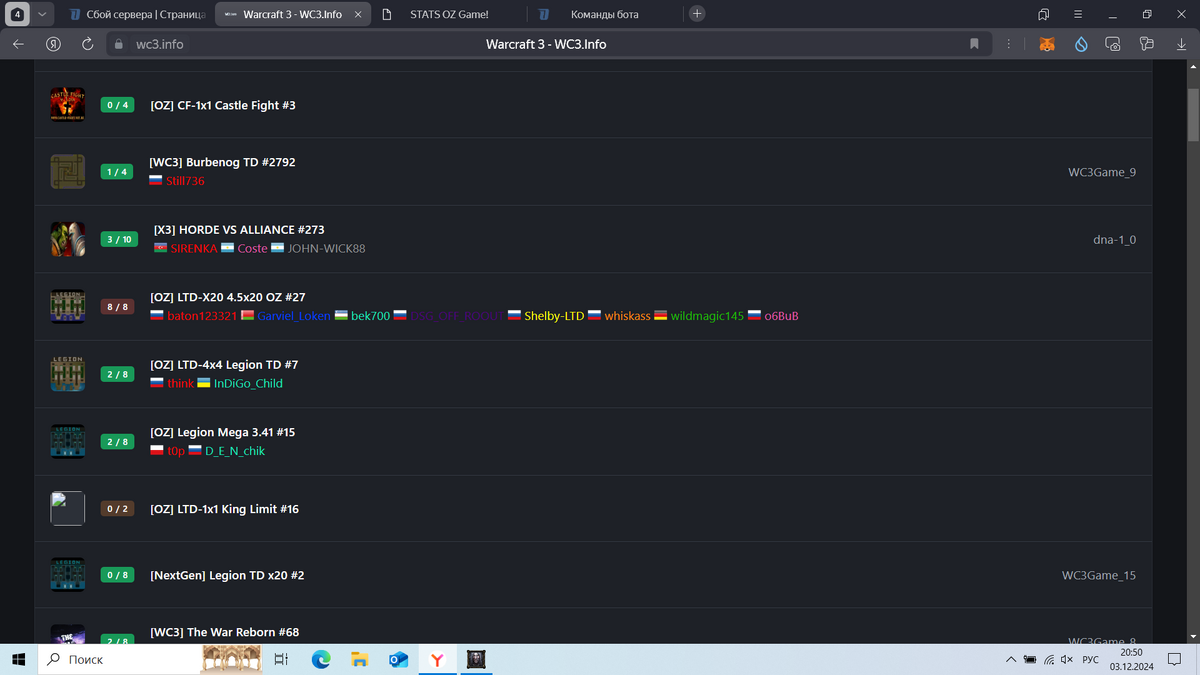The image size is (1200, 675).
Task: Switch to the Команды бота tab
Action: [x=604, y=15]
